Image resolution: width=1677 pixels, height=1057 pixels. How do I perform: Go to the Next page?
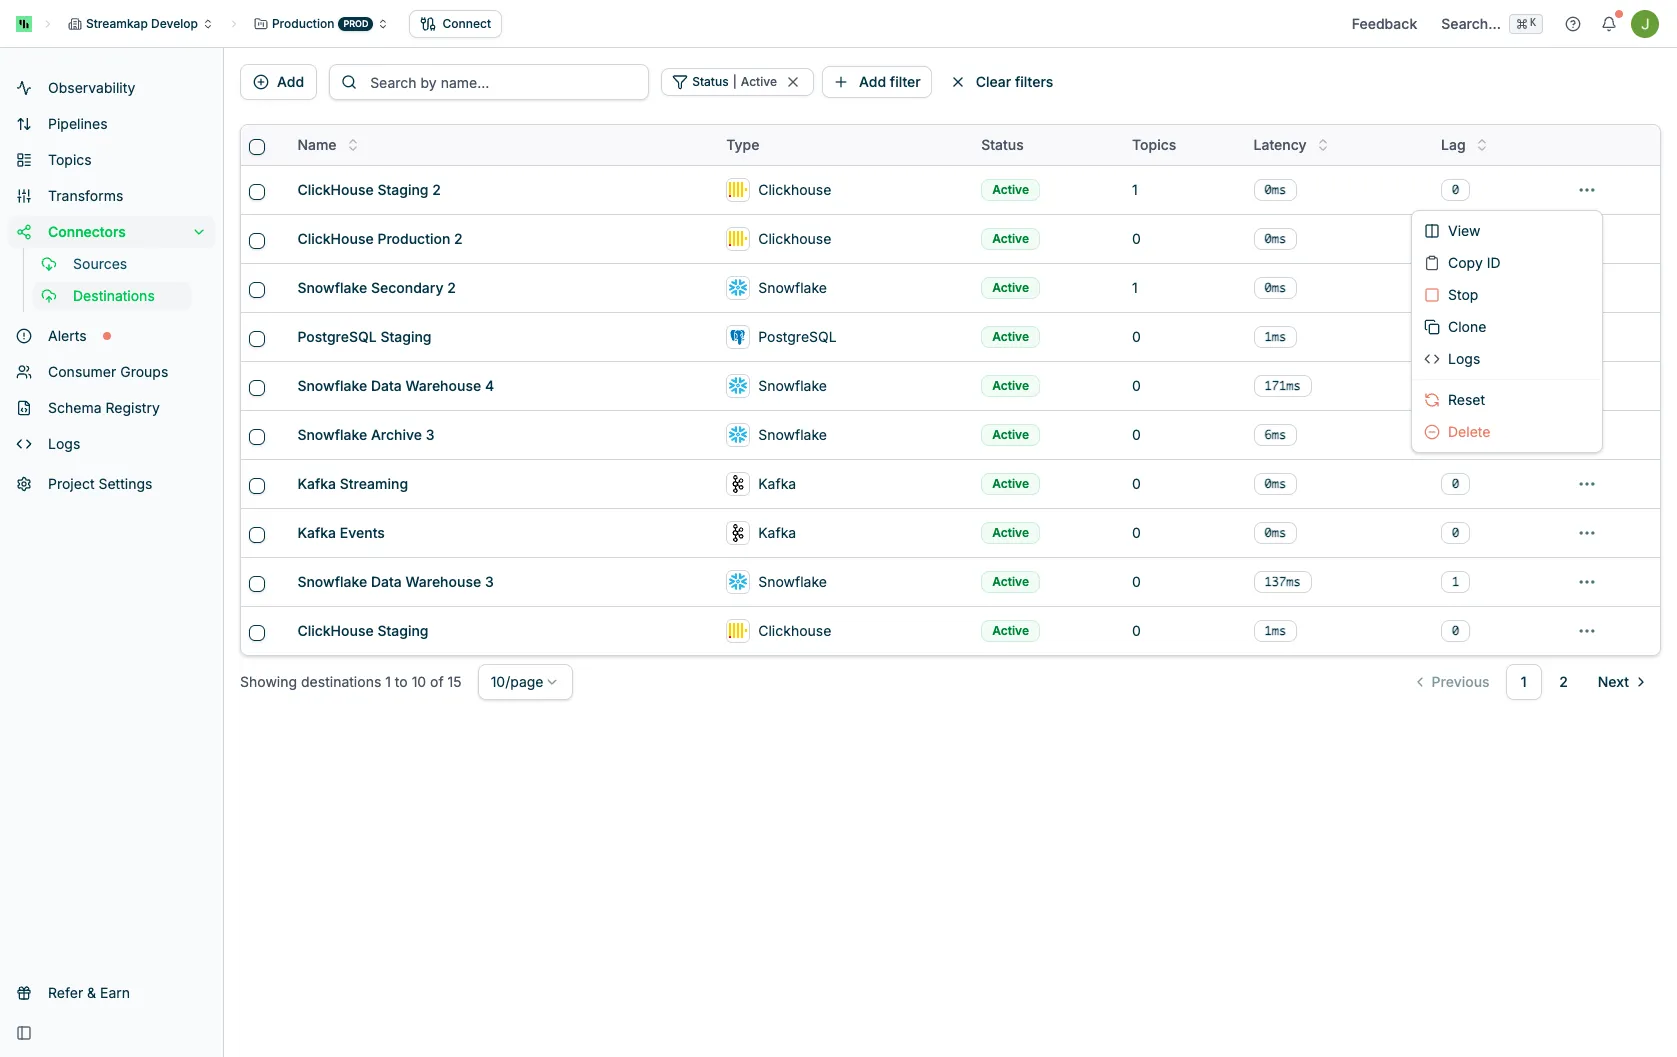(x=1621, y=682)
